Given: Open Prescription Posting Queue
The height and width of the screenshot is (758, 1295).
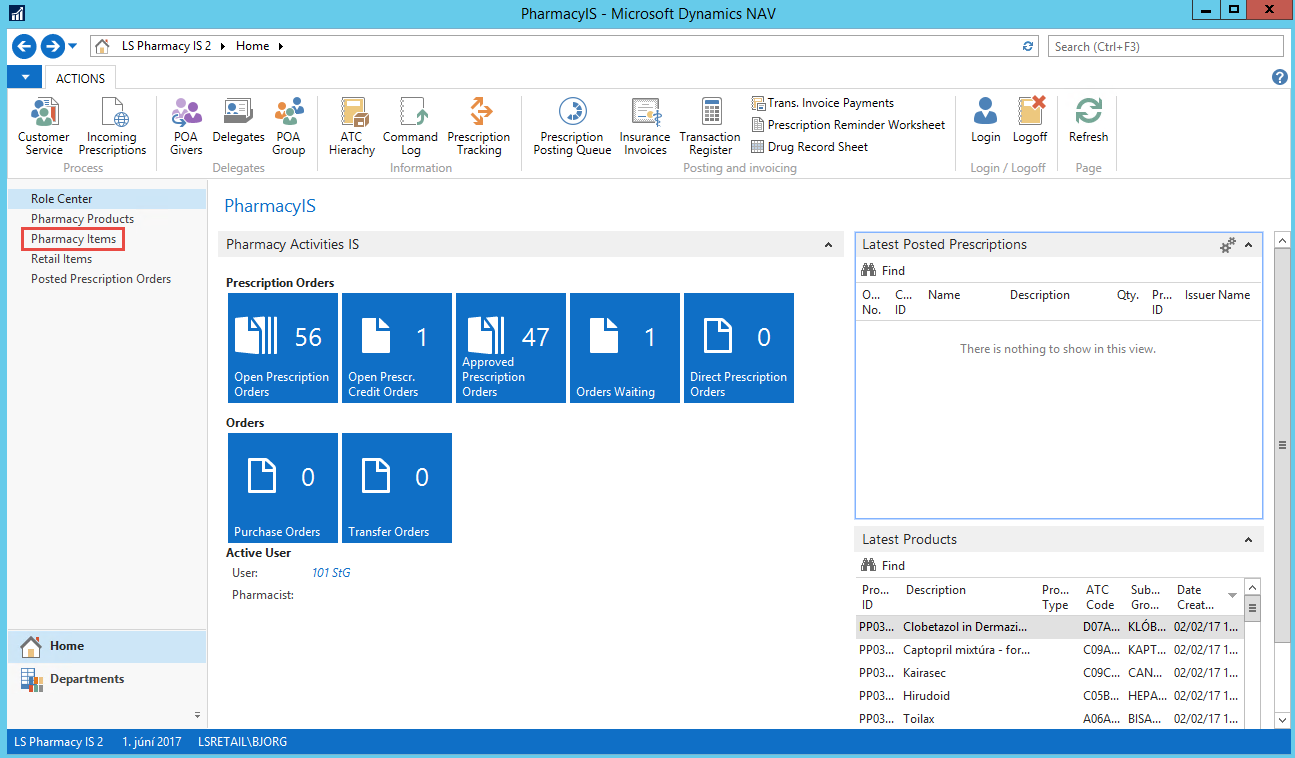Looking at the screenshot, I should point(572,127).
